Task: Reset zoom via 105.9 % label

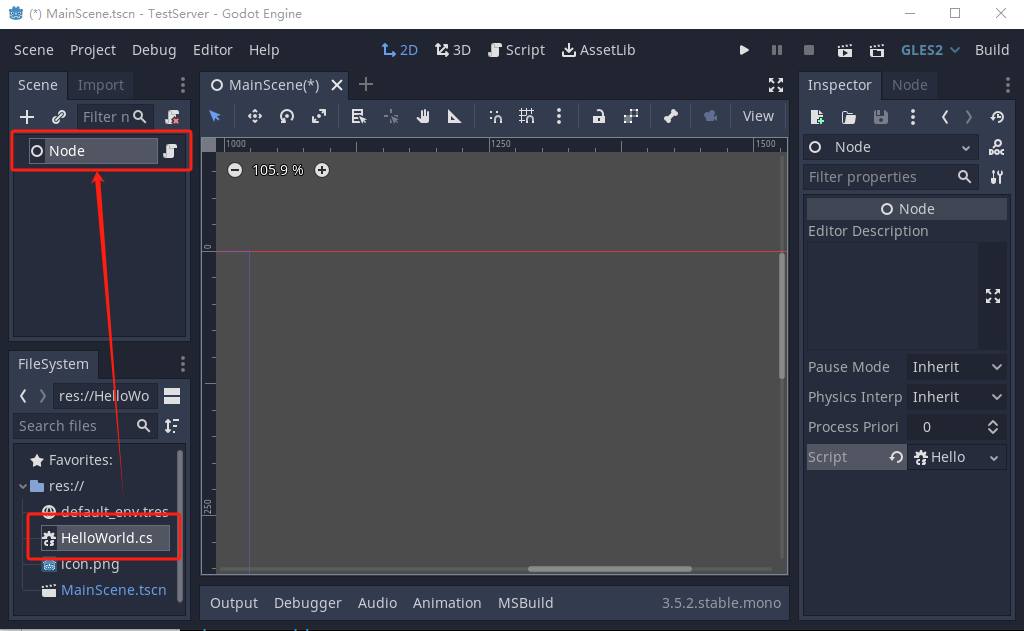Action: click(x=278, y=170)
